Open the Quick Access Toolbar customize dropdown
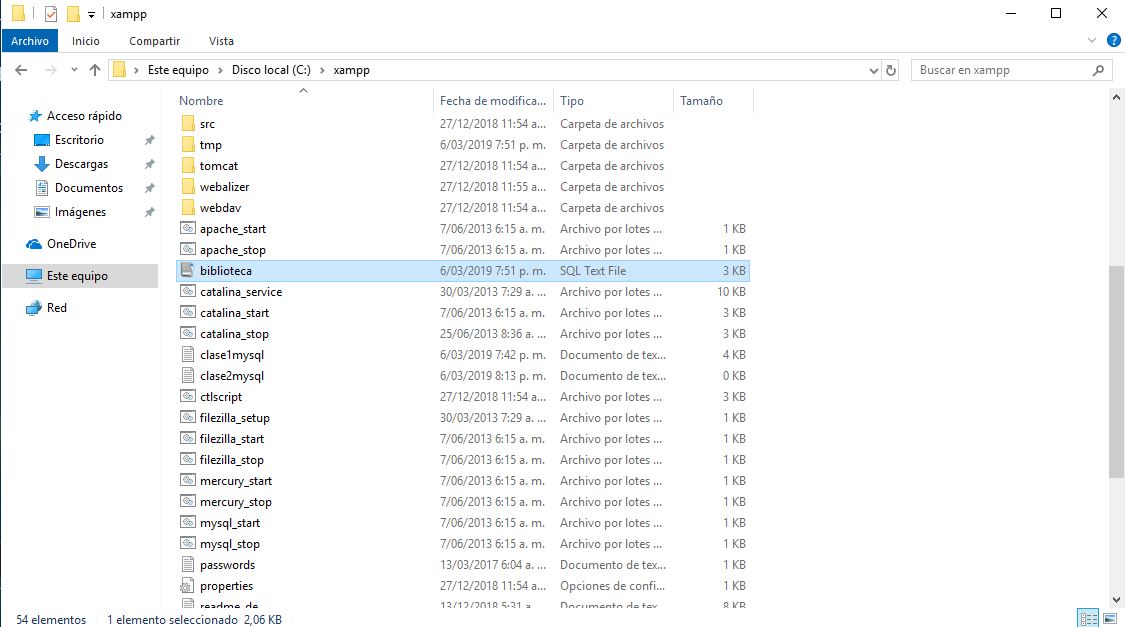 coord(92,14)
